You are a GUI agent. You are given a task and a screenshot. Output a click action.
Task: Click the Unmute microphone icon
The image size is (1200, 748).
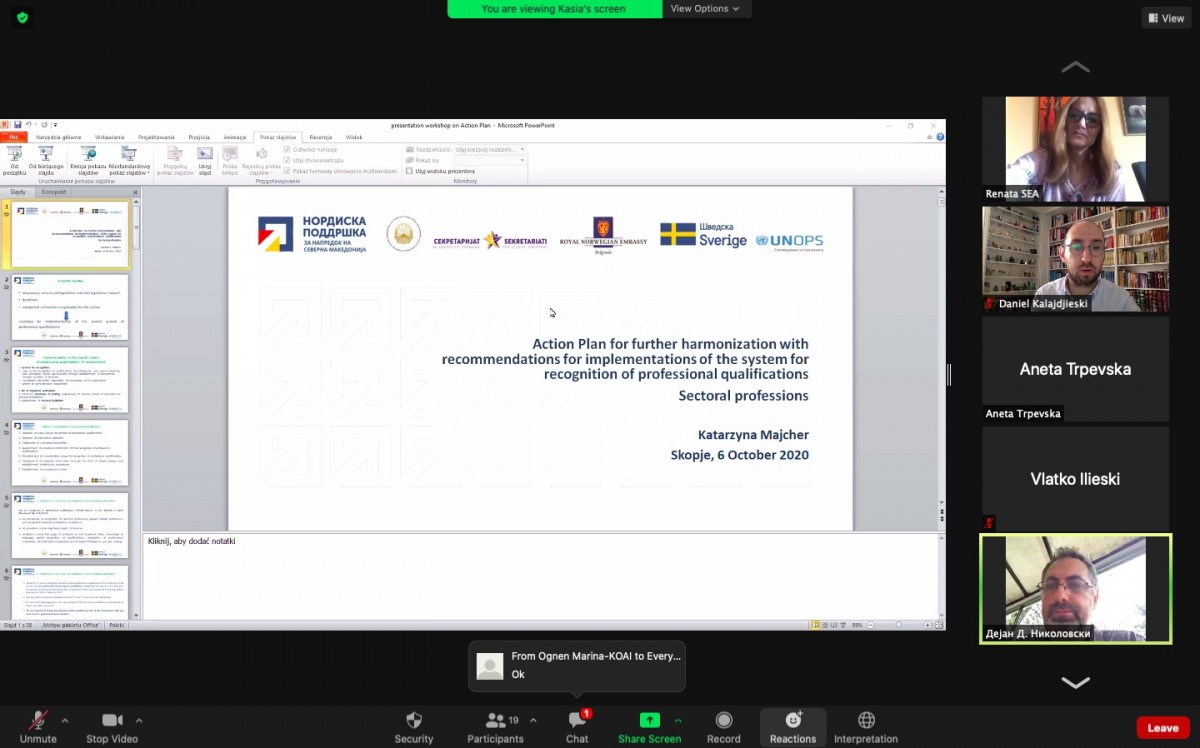[38, 721]
